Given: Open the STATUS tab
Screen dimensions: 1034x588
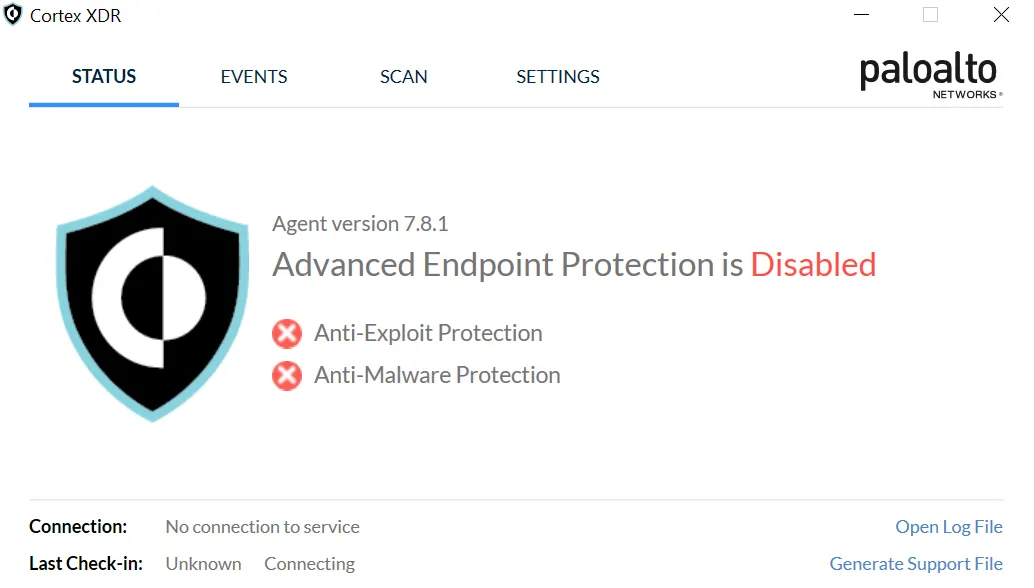Looking at the screenshot, I should 104,77.
